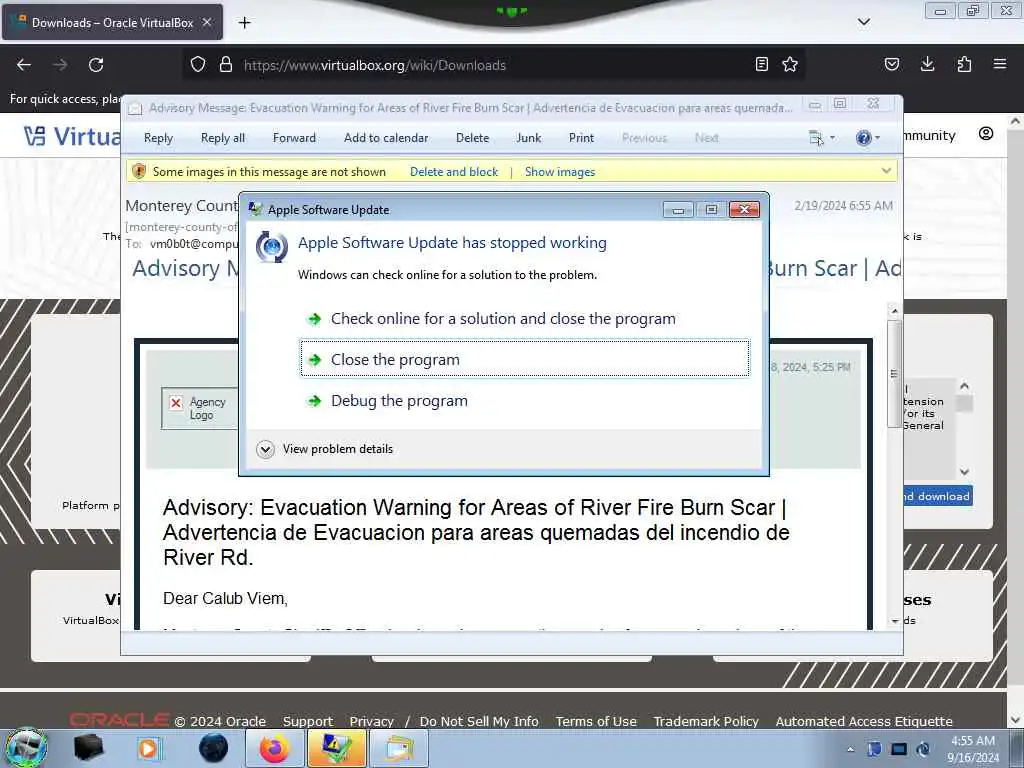Open the VirtualBox account profile icon

pos(986,134)
